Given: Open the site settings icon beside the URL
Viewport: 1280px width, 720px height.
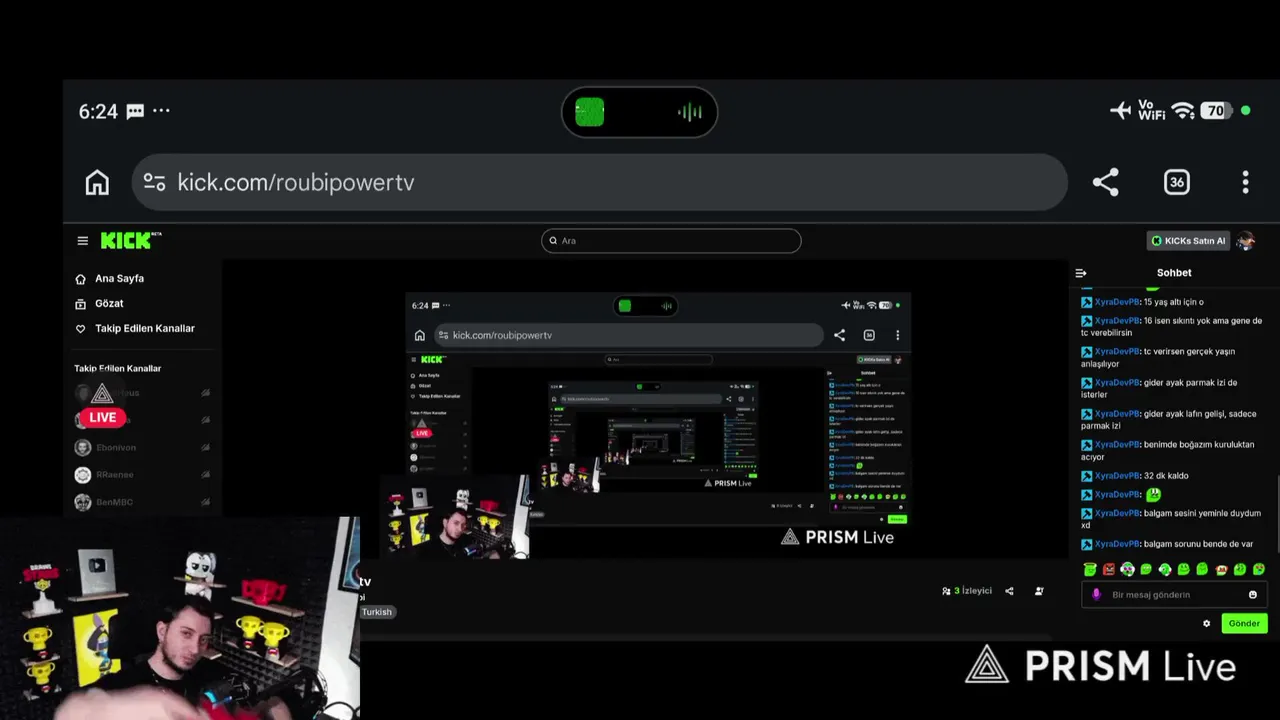Looking at the screenshot, I should pos(154,182).
